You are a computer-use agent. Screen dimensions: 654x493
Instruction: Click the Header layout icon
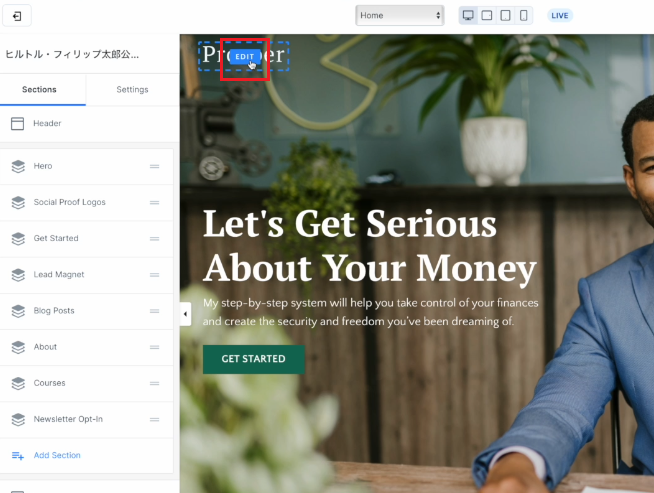17,123
